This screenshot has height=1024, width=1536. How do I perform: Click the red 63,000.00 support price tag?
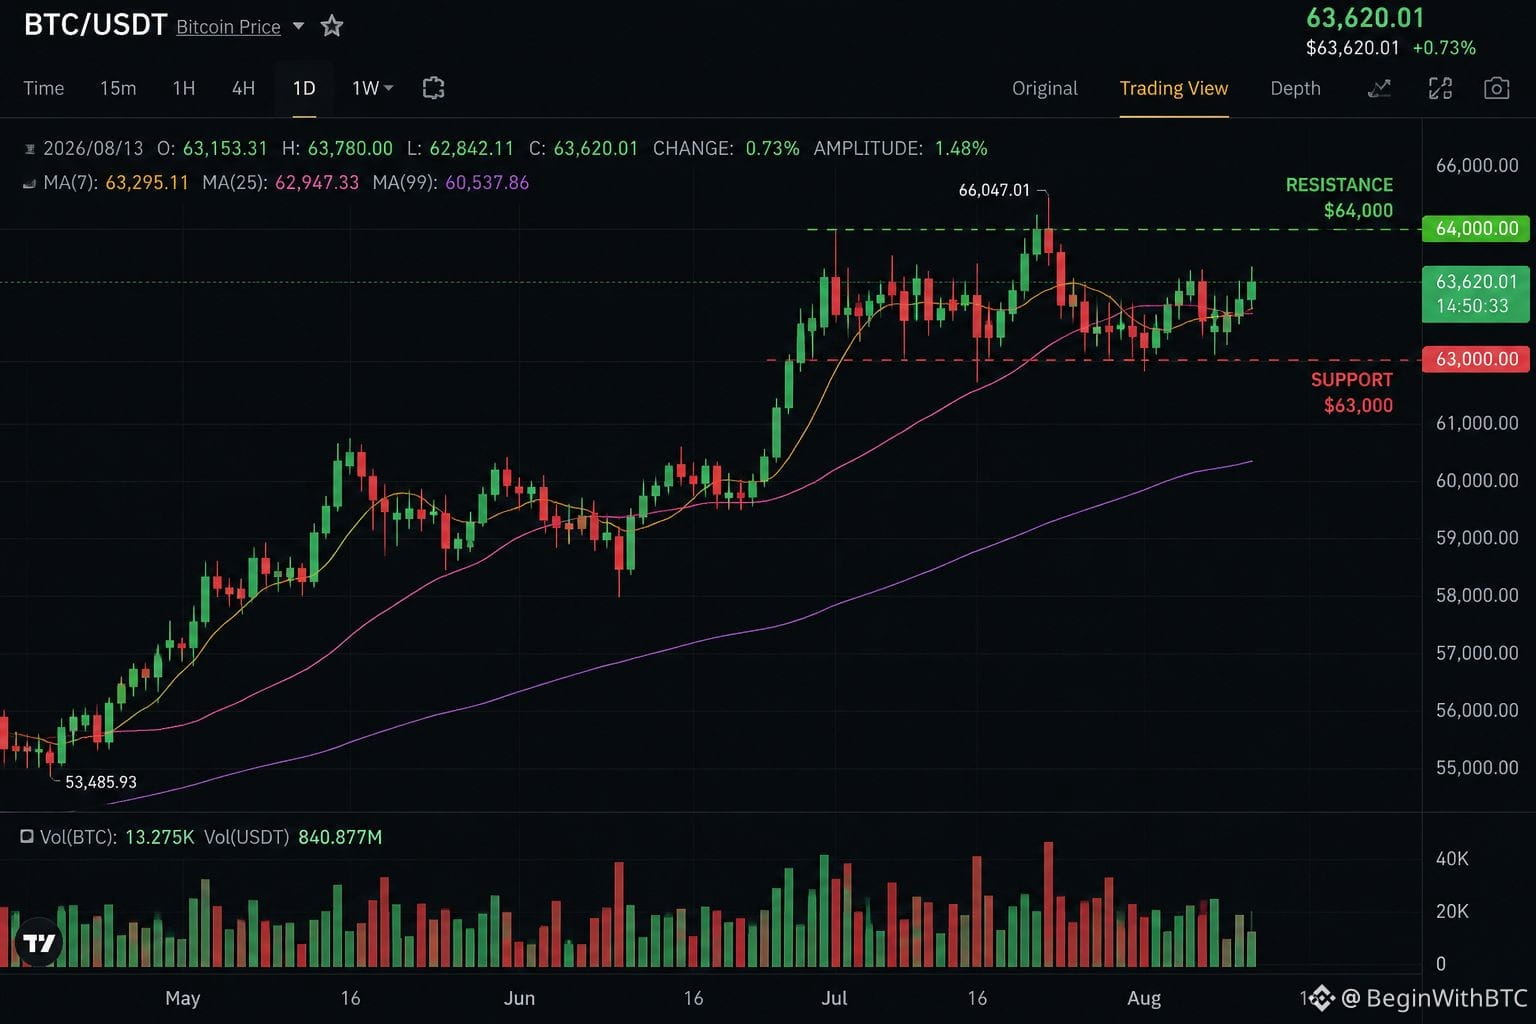1476,359
